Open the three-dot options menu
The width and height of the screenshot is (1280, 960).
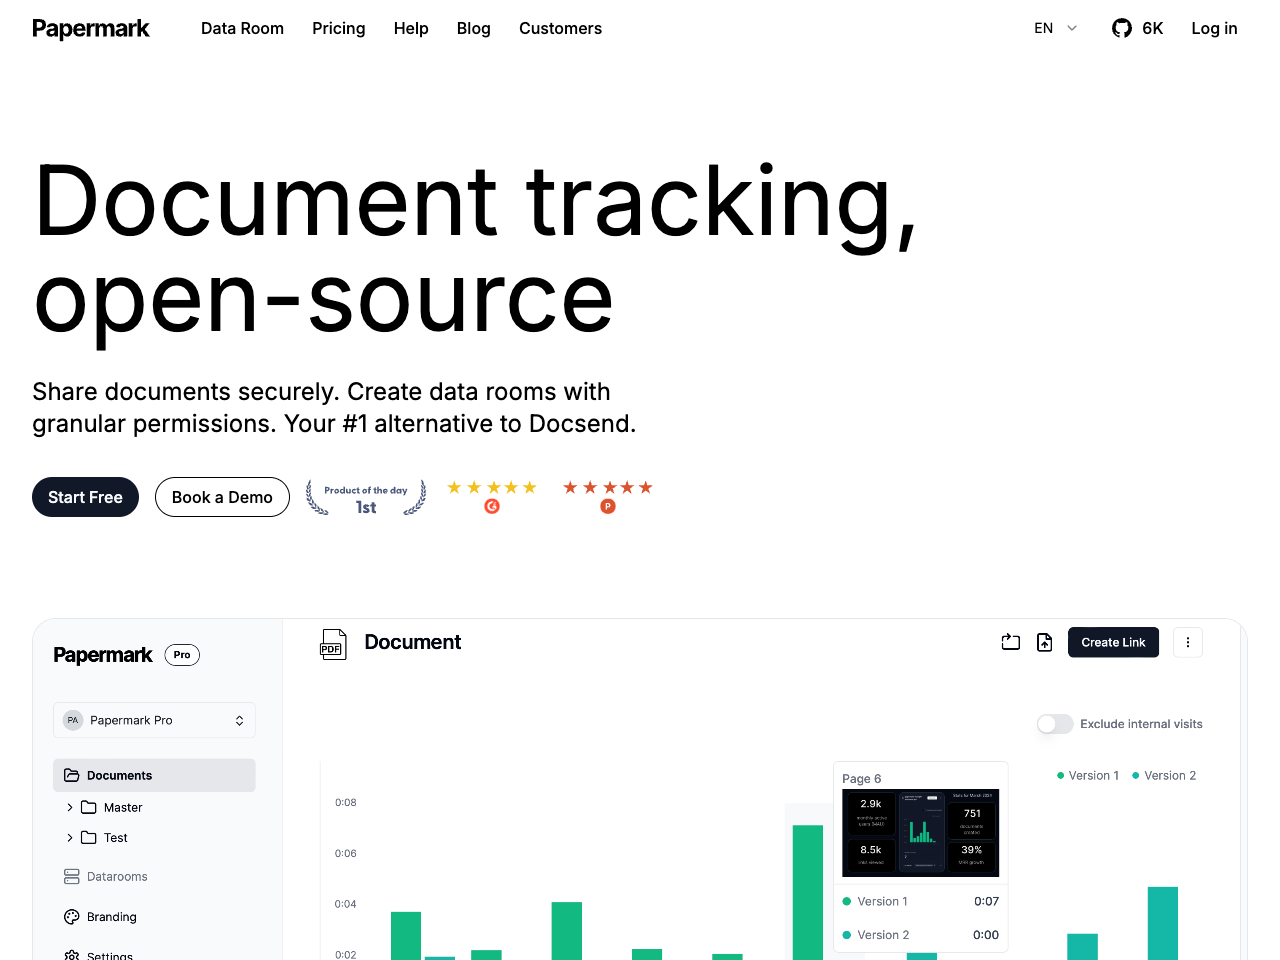click(x=1188, y=642)
